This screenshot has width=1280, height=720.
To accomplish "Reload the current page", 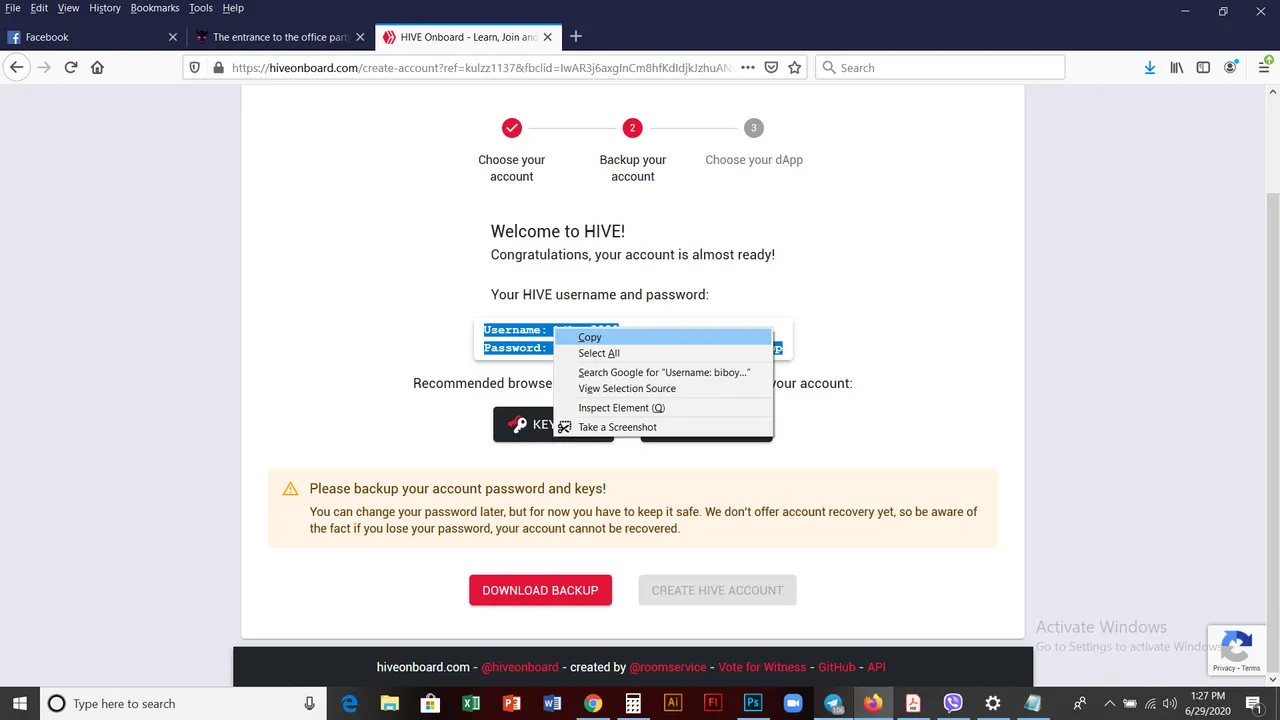I will pos(71,67).
